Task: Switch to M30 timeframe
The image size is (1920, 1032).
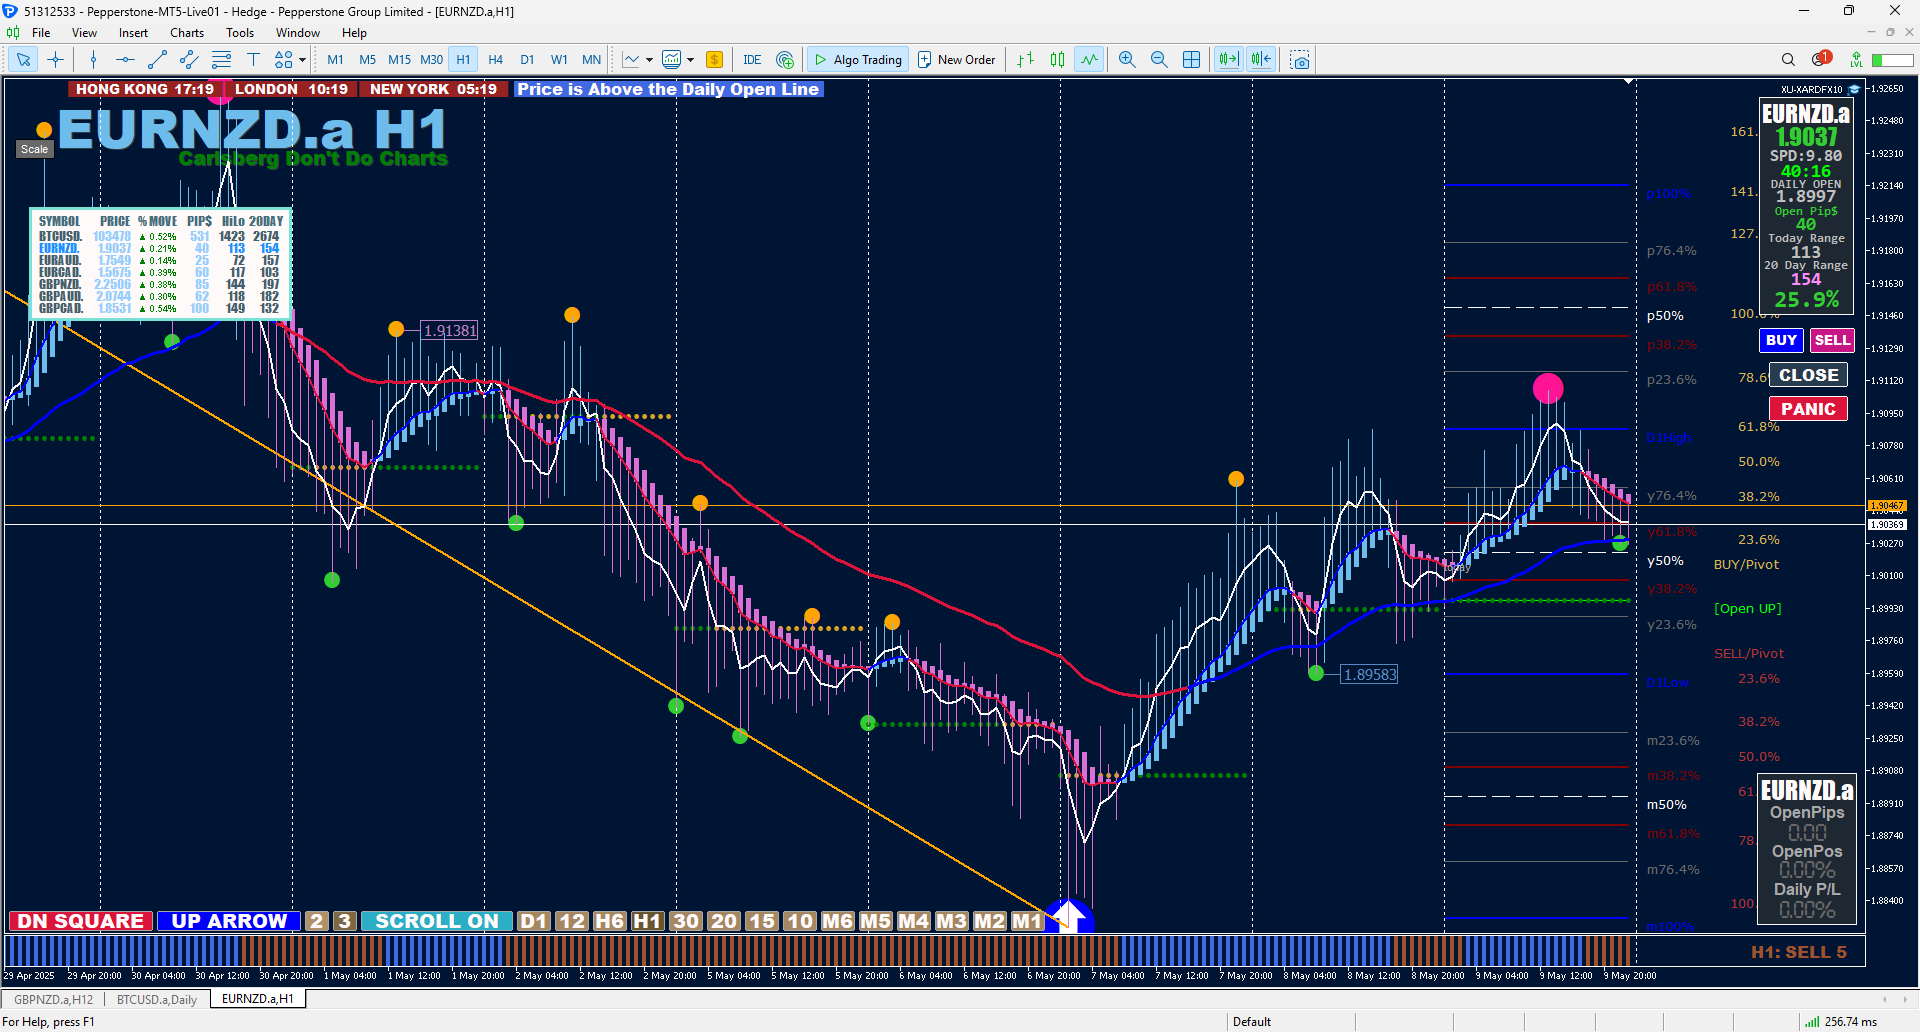Action: click(x=431, y=60)
